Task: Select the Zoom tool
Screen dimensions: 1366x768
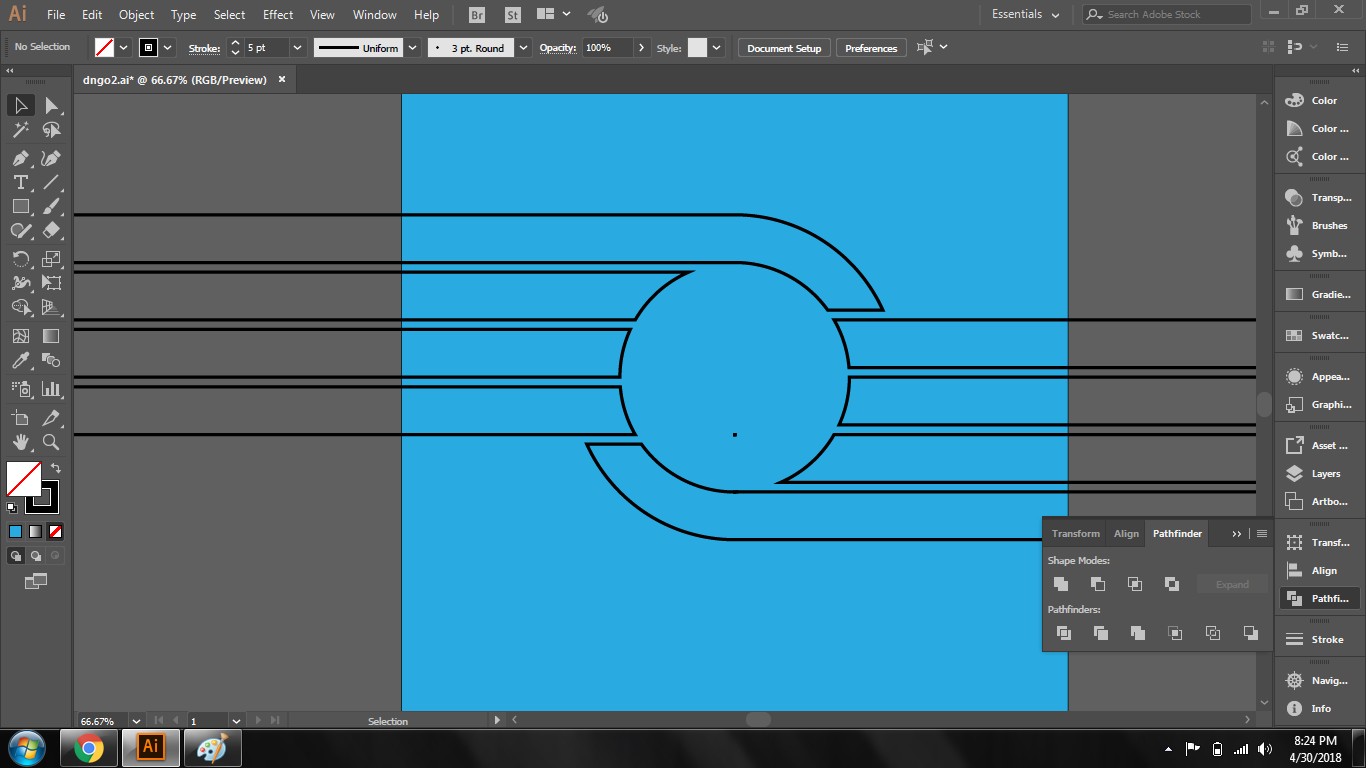Action: pyautogui.click(x=52, y=441)
